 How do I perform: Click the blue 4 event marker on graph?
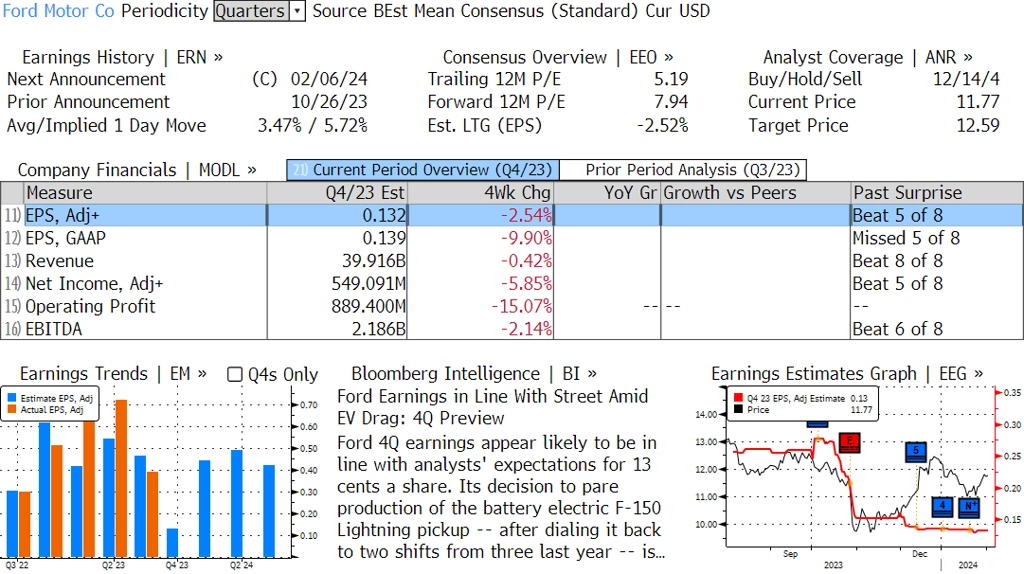[942, 507]
